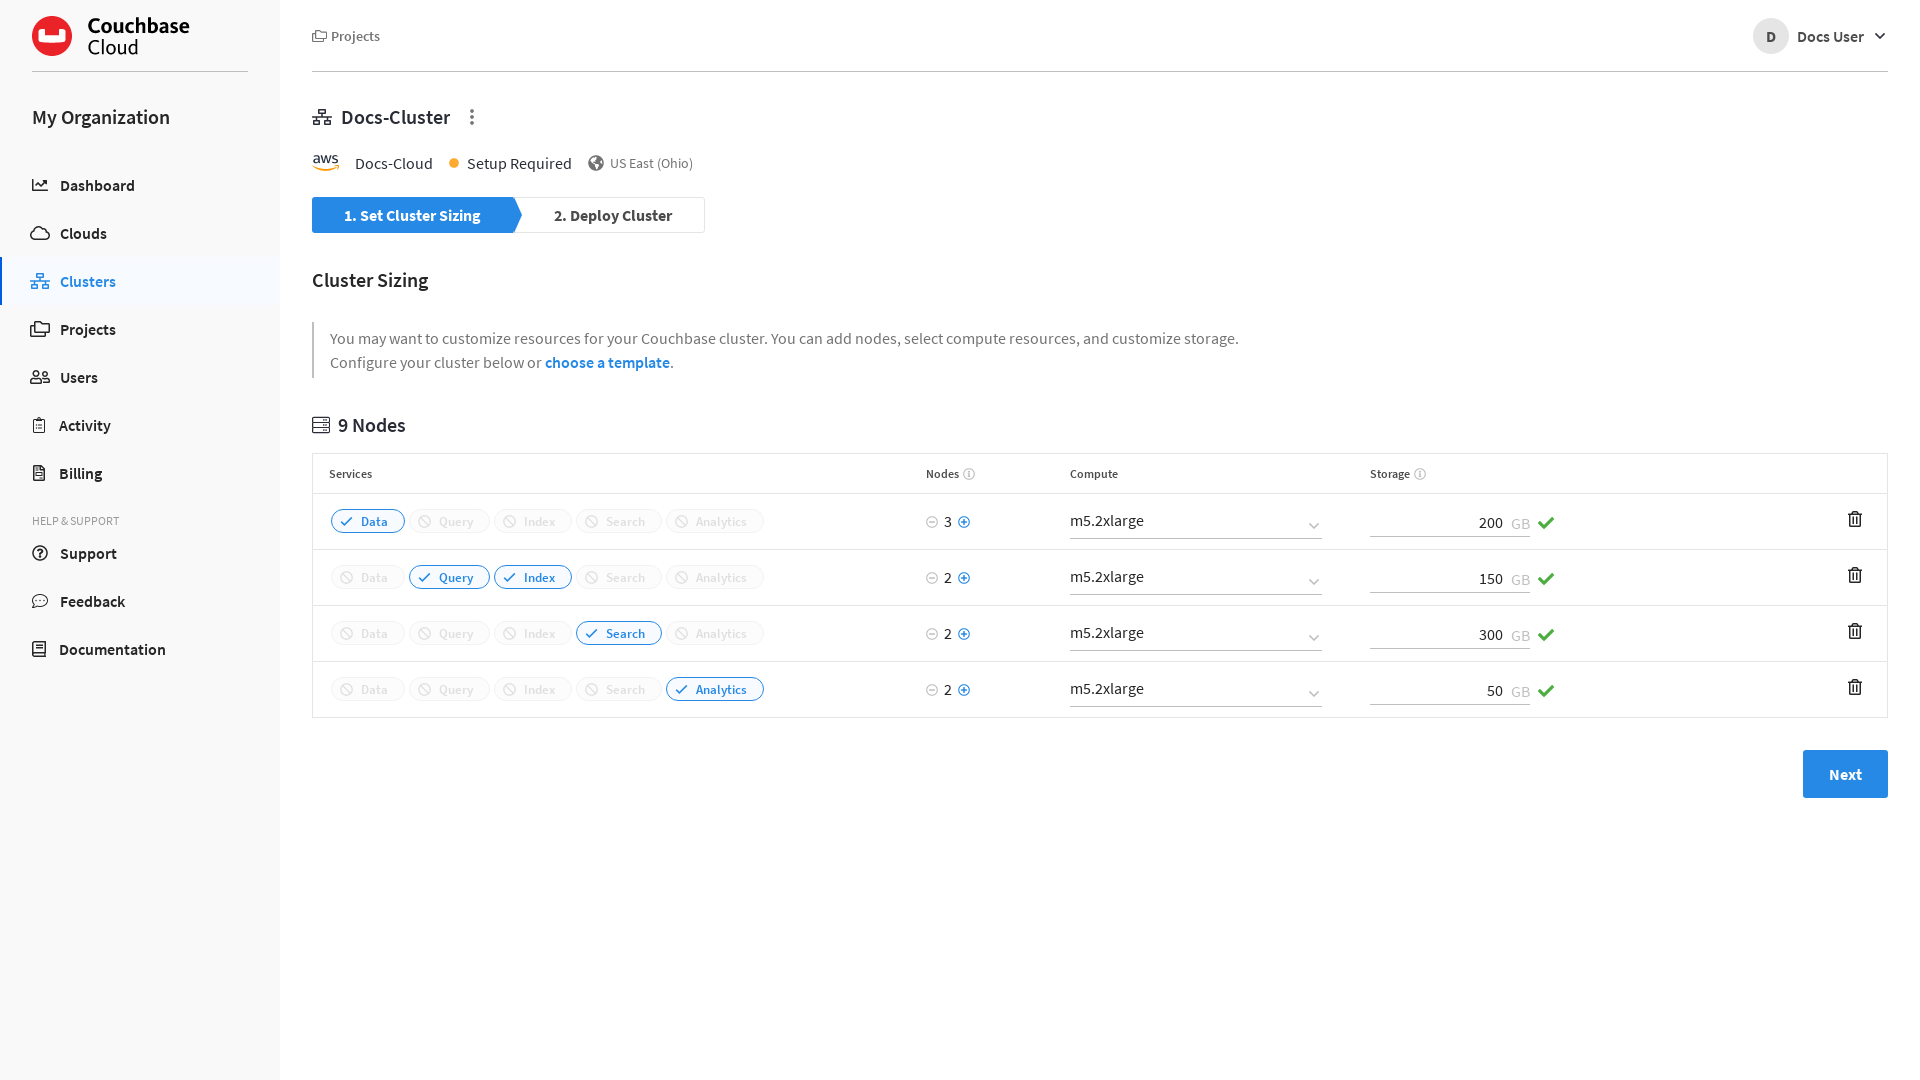Viewport: 1920px width, 1080px height.
Task: Open compute dropdown for Search row
Action: pyautogui.click(x=1196, y=634)
